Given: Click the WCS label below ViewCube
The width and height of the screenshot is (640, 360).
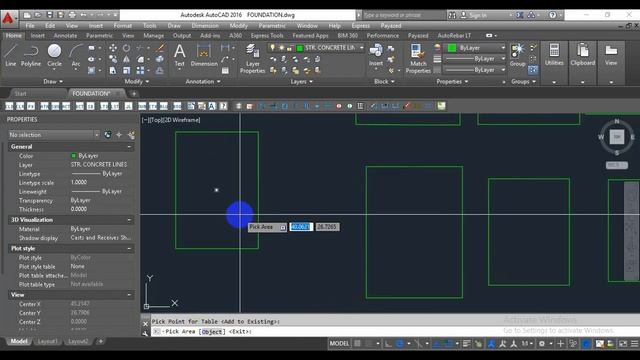Looking at the screenshot, I should pyautogui.click(x=617, y=165).
